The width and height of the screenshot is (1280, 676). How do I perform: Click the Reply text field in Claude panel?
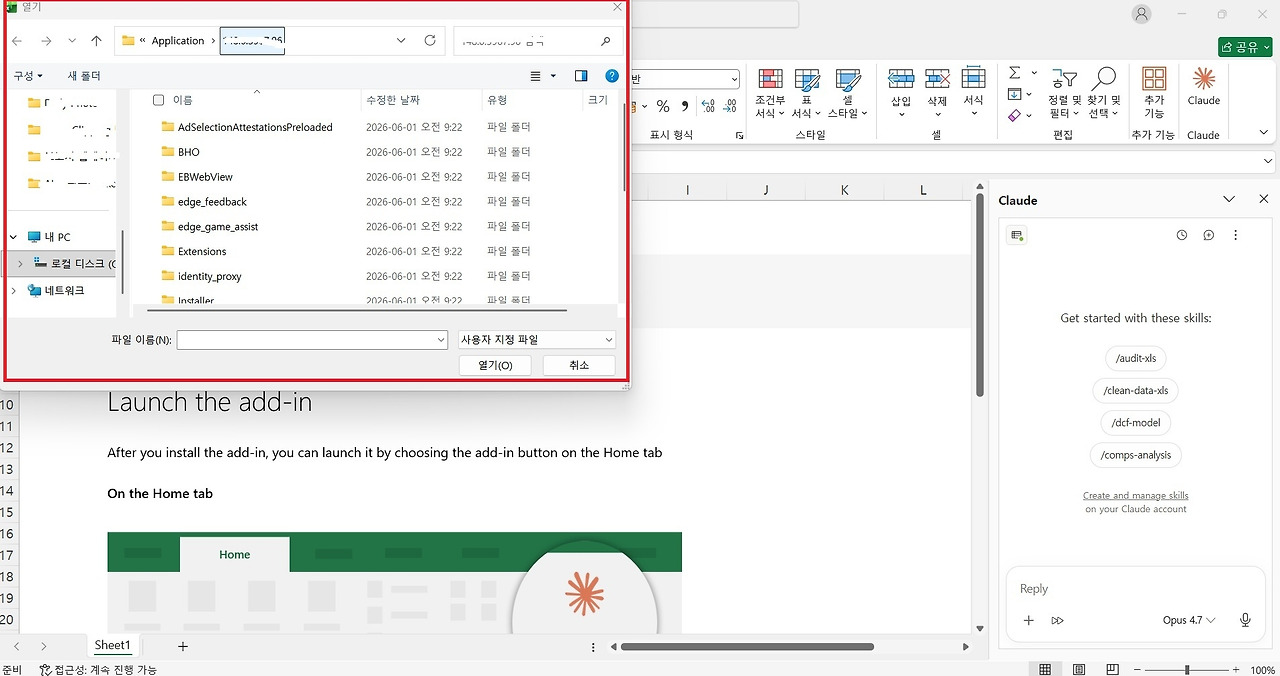[1136, 589]
